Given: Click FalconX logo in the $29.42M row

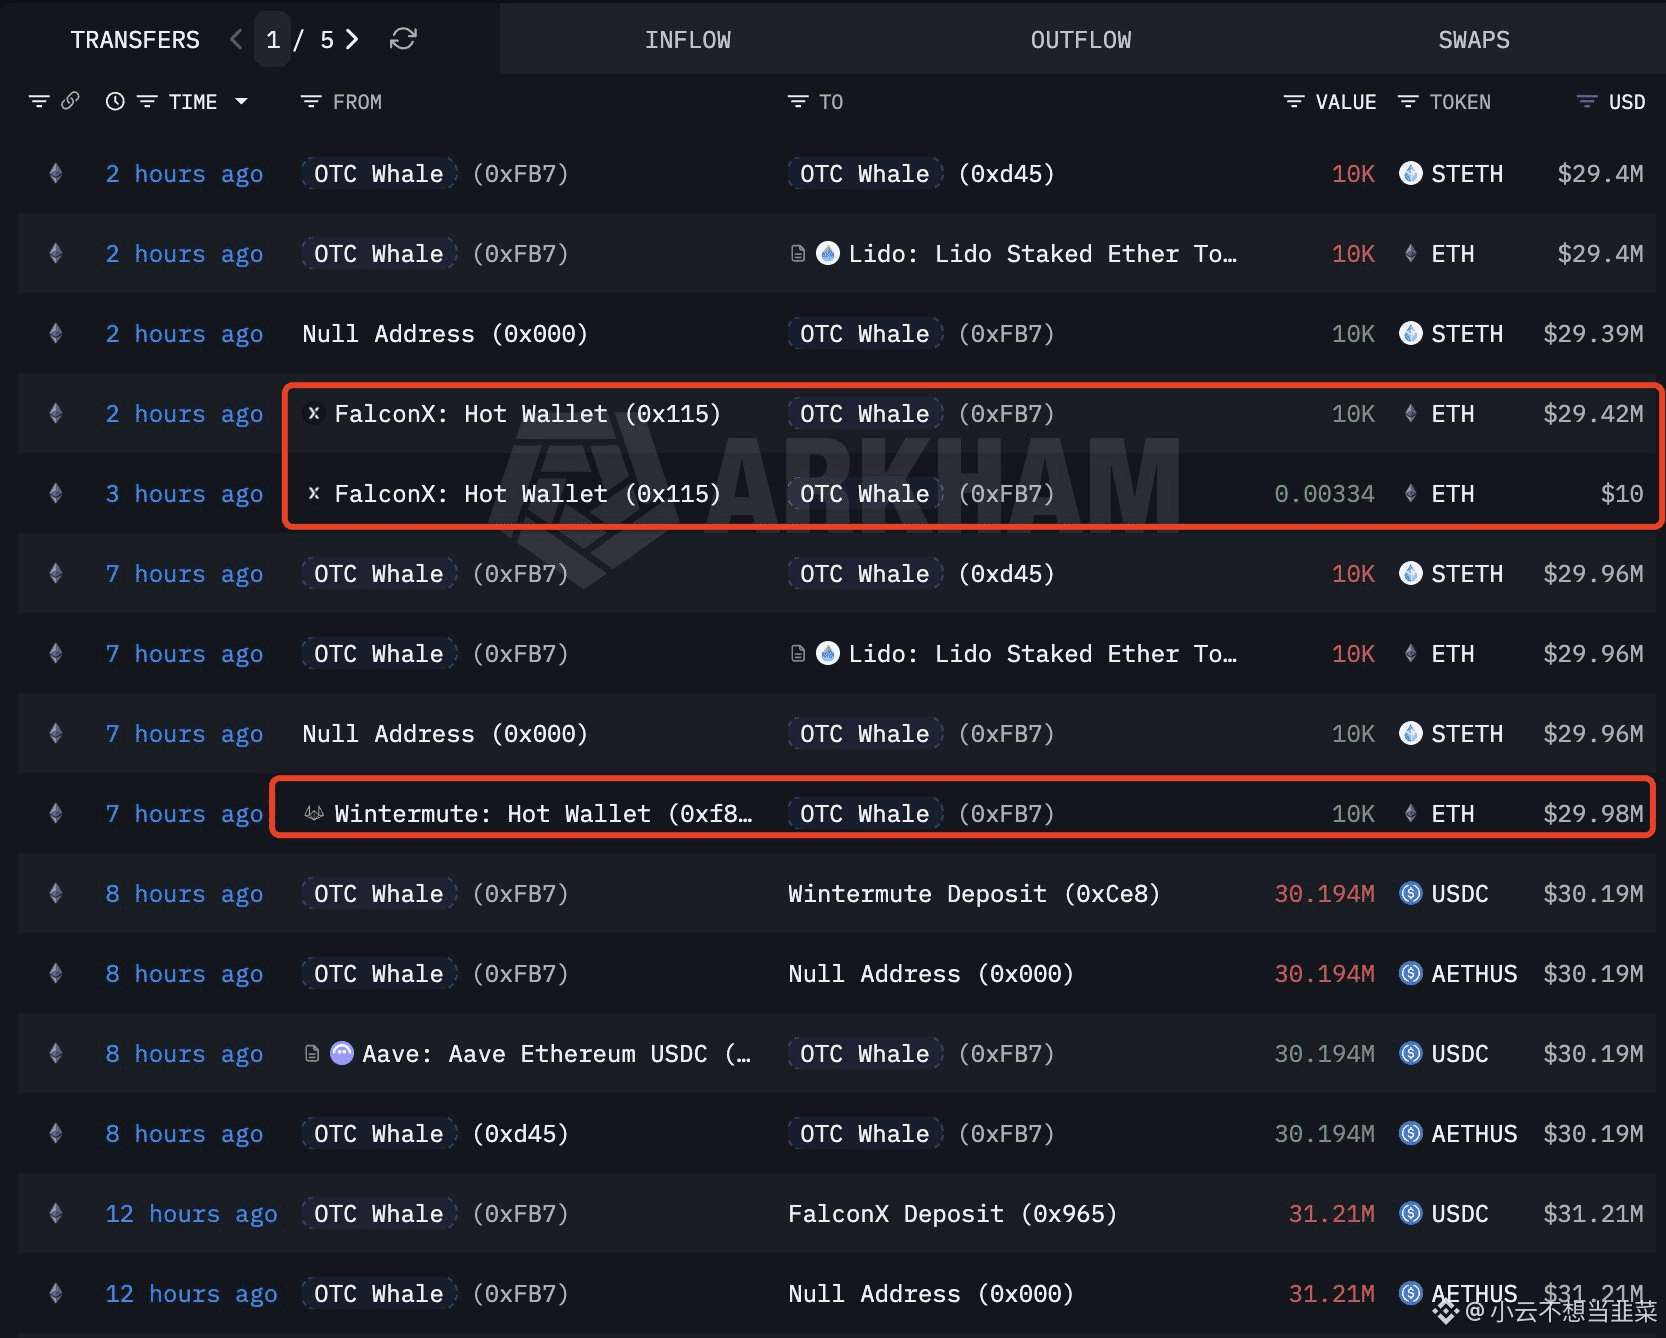Looking at the screenshot, I should pos(314,413).
